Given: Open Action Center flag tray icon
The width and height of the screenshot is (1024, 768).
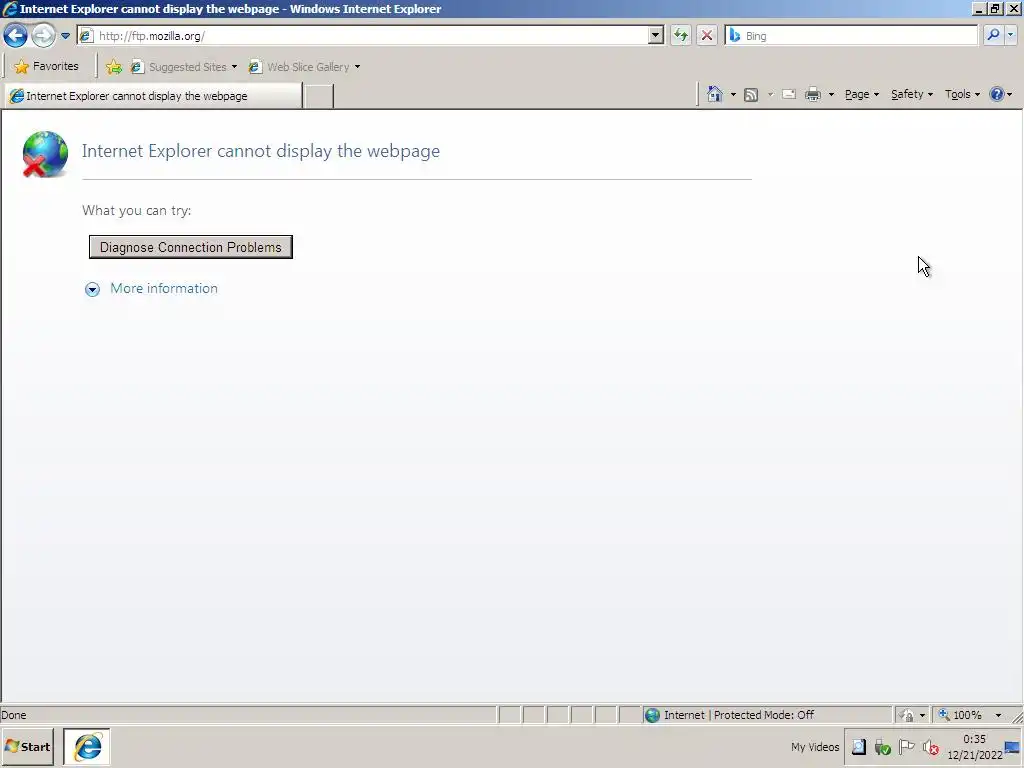Looking at the screenshot, I should click(x=906, y=746).
